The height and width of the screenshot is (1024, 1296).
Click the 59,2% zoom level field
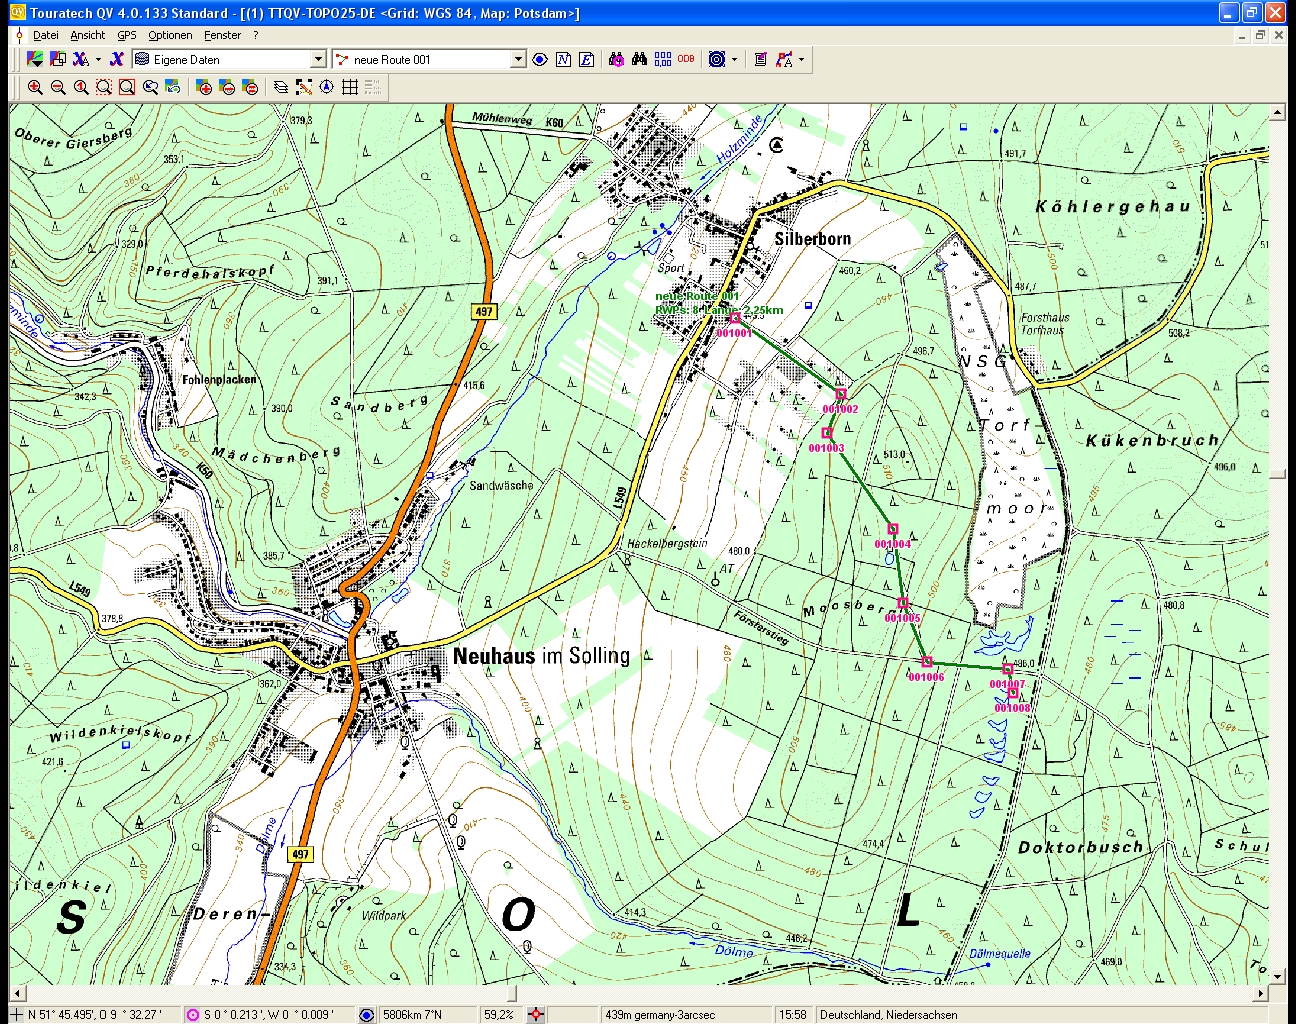point(499,1014)
